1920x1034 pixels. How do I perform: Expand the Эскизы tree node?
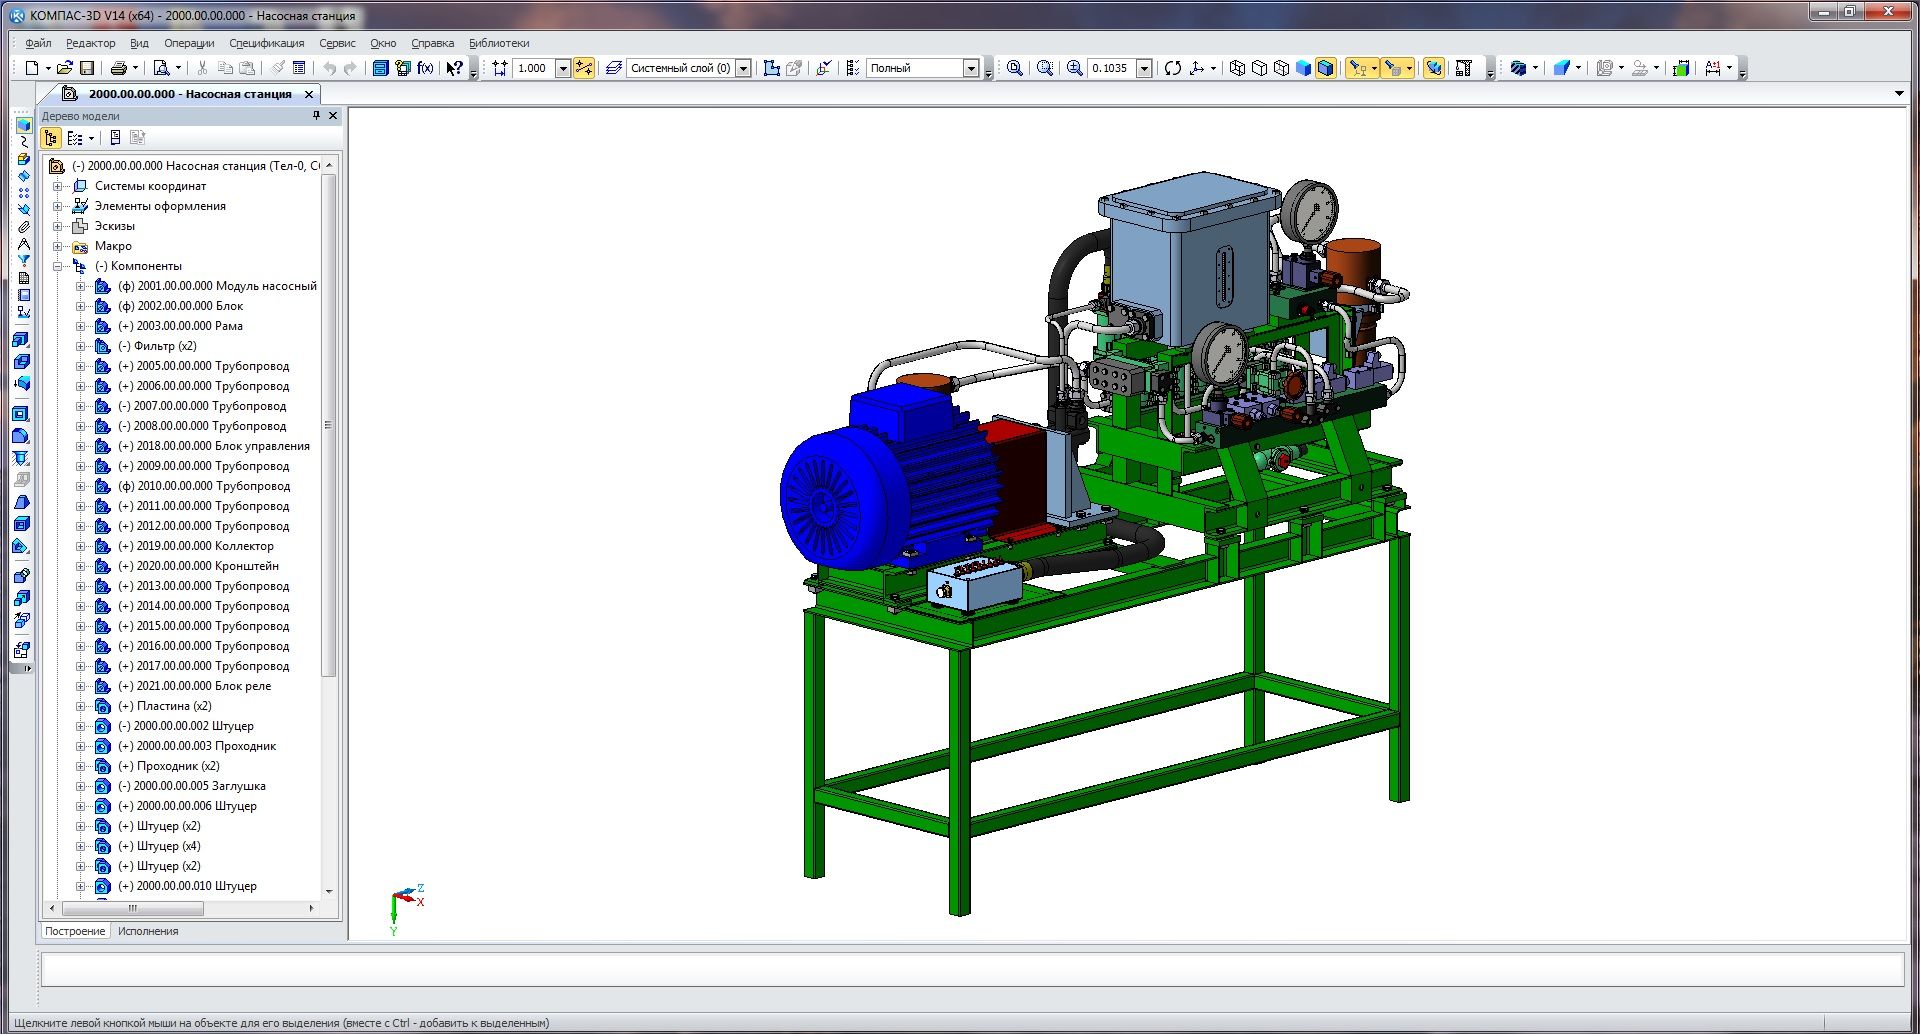(x=58, y=226)
